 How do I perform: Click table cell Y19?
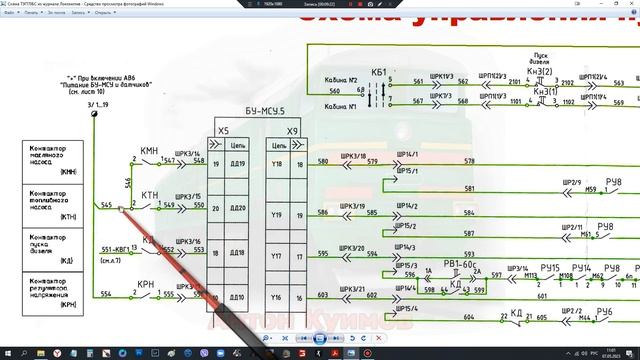tap(277, 215)
